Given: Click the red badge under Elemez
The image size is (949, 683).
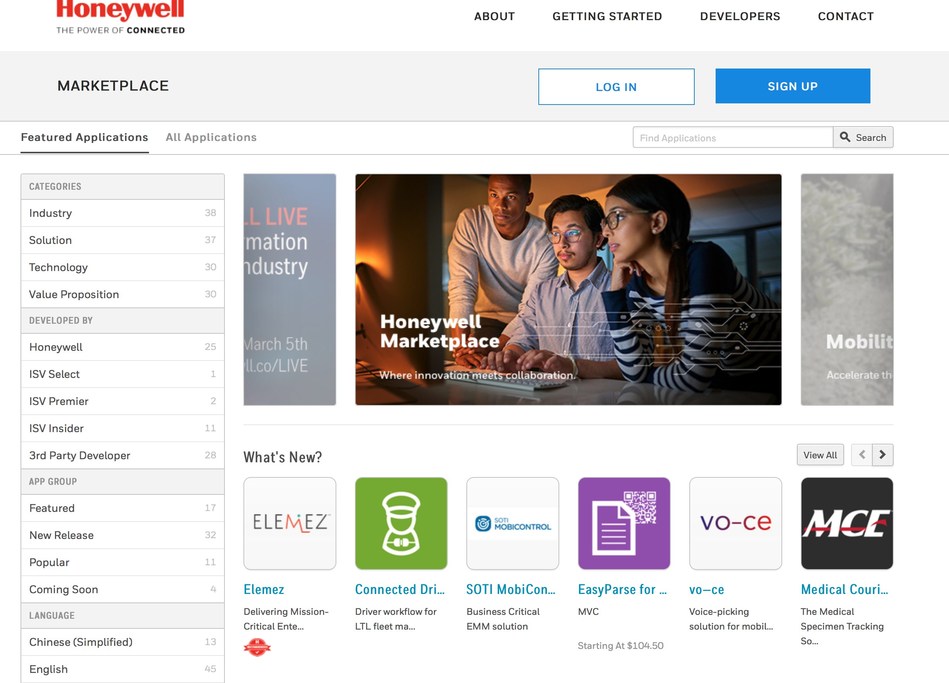Looking at the screenshot, I should tap(257, 646).
